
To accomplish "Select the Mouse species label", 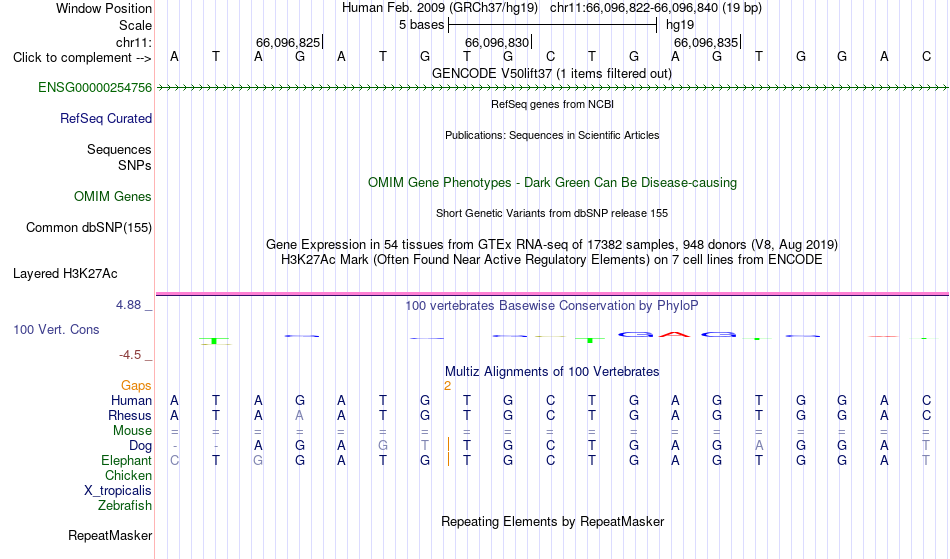I will (132, 431).
